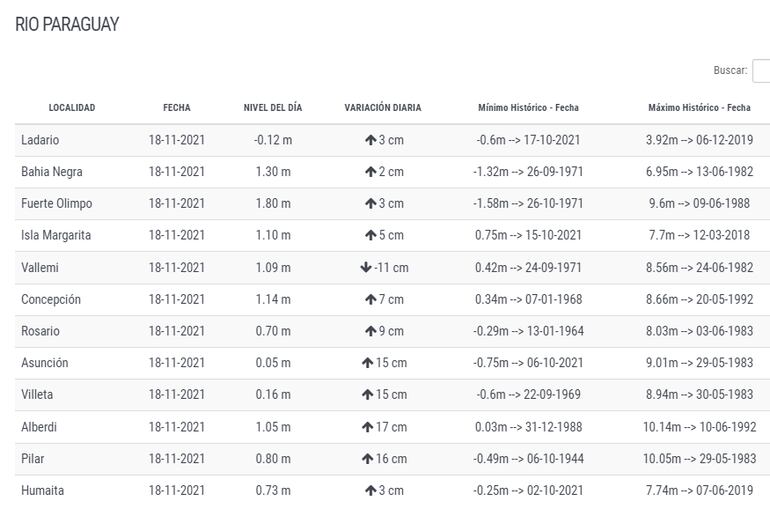Screen dimensions: 770x516
Task: Click the up arrow icon in Ladario row
Action: click(370, 140)
